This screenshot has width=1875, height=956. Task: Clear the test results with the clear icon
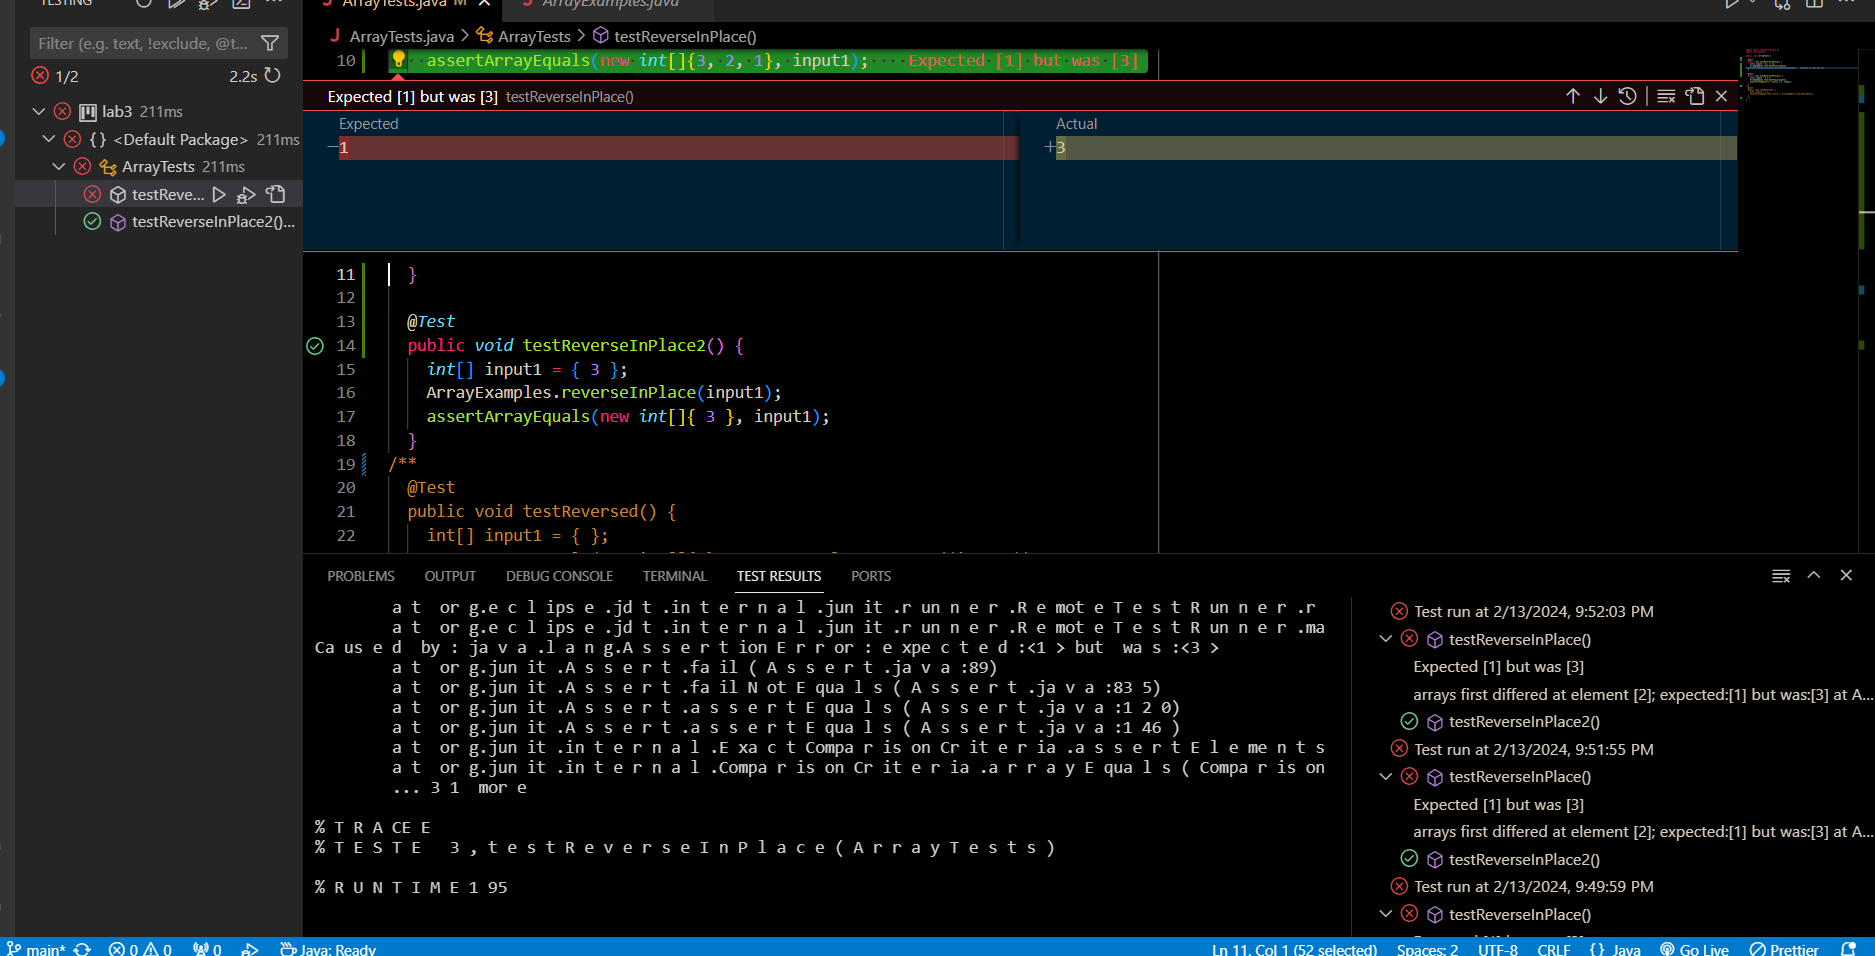click(x=1781, y=576)
